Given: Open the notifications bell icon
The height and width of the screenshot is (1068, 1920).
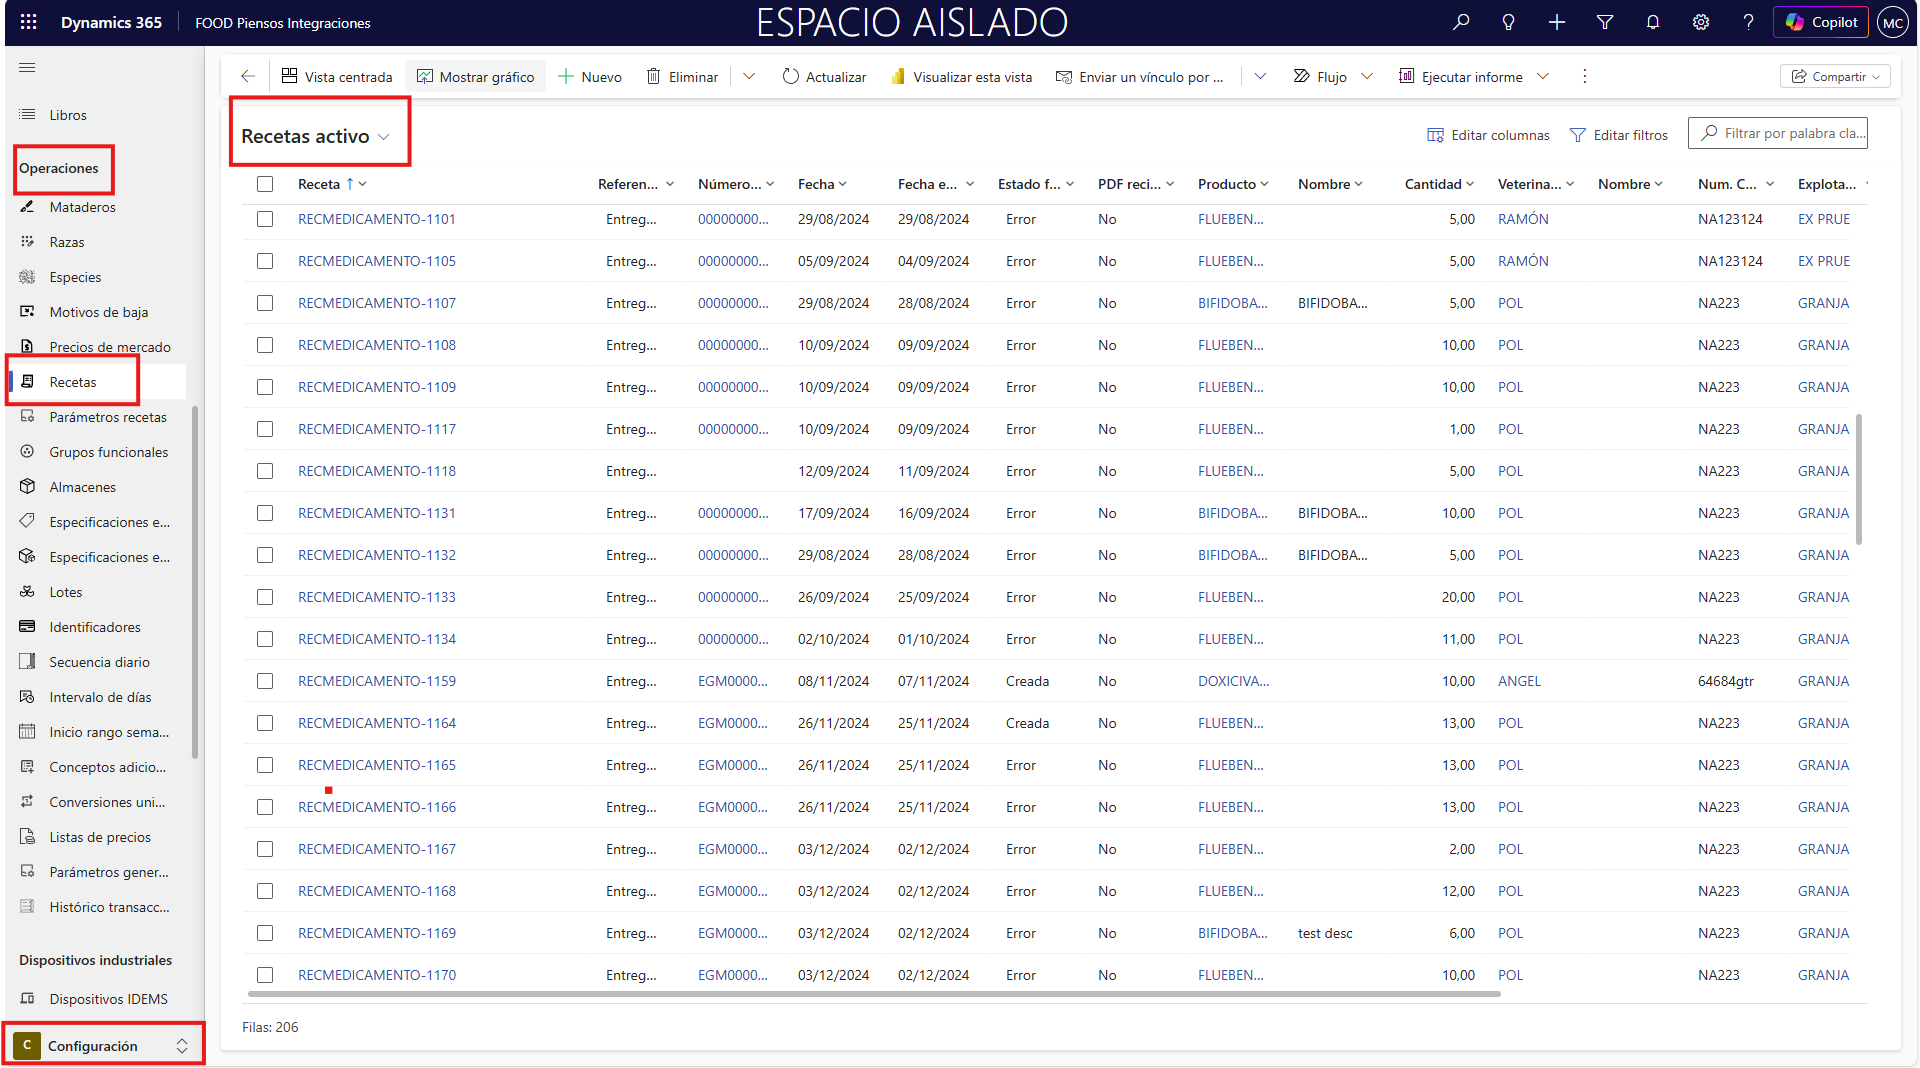Looking at the screenshot, I should point(1653,22).
